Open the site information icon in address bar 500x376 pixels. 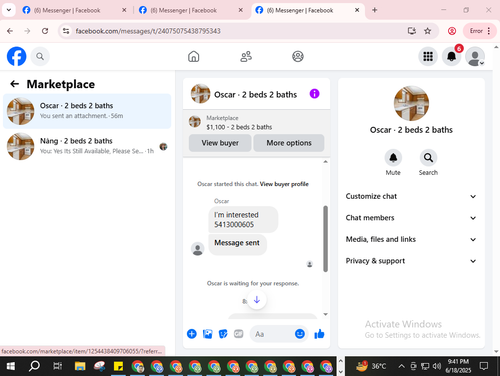[66, 31]
